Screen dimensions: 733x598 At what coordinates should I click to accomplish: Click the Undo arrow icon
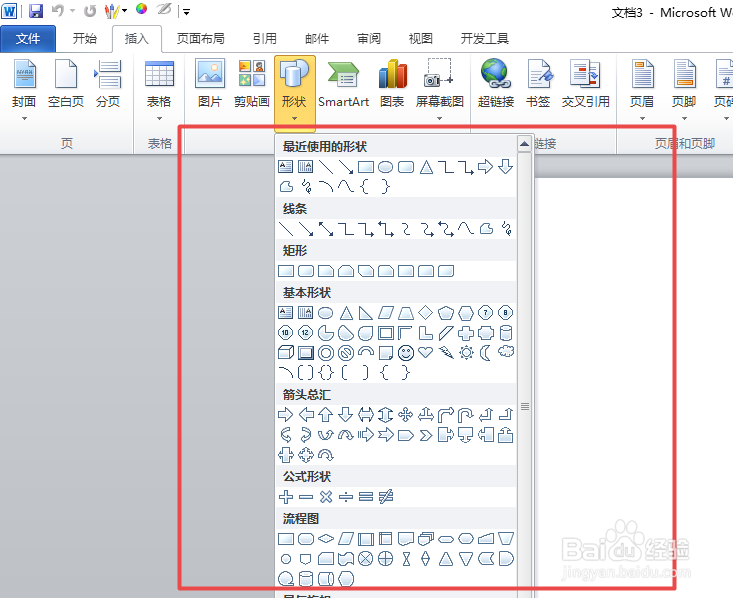[x=57, y=10]
